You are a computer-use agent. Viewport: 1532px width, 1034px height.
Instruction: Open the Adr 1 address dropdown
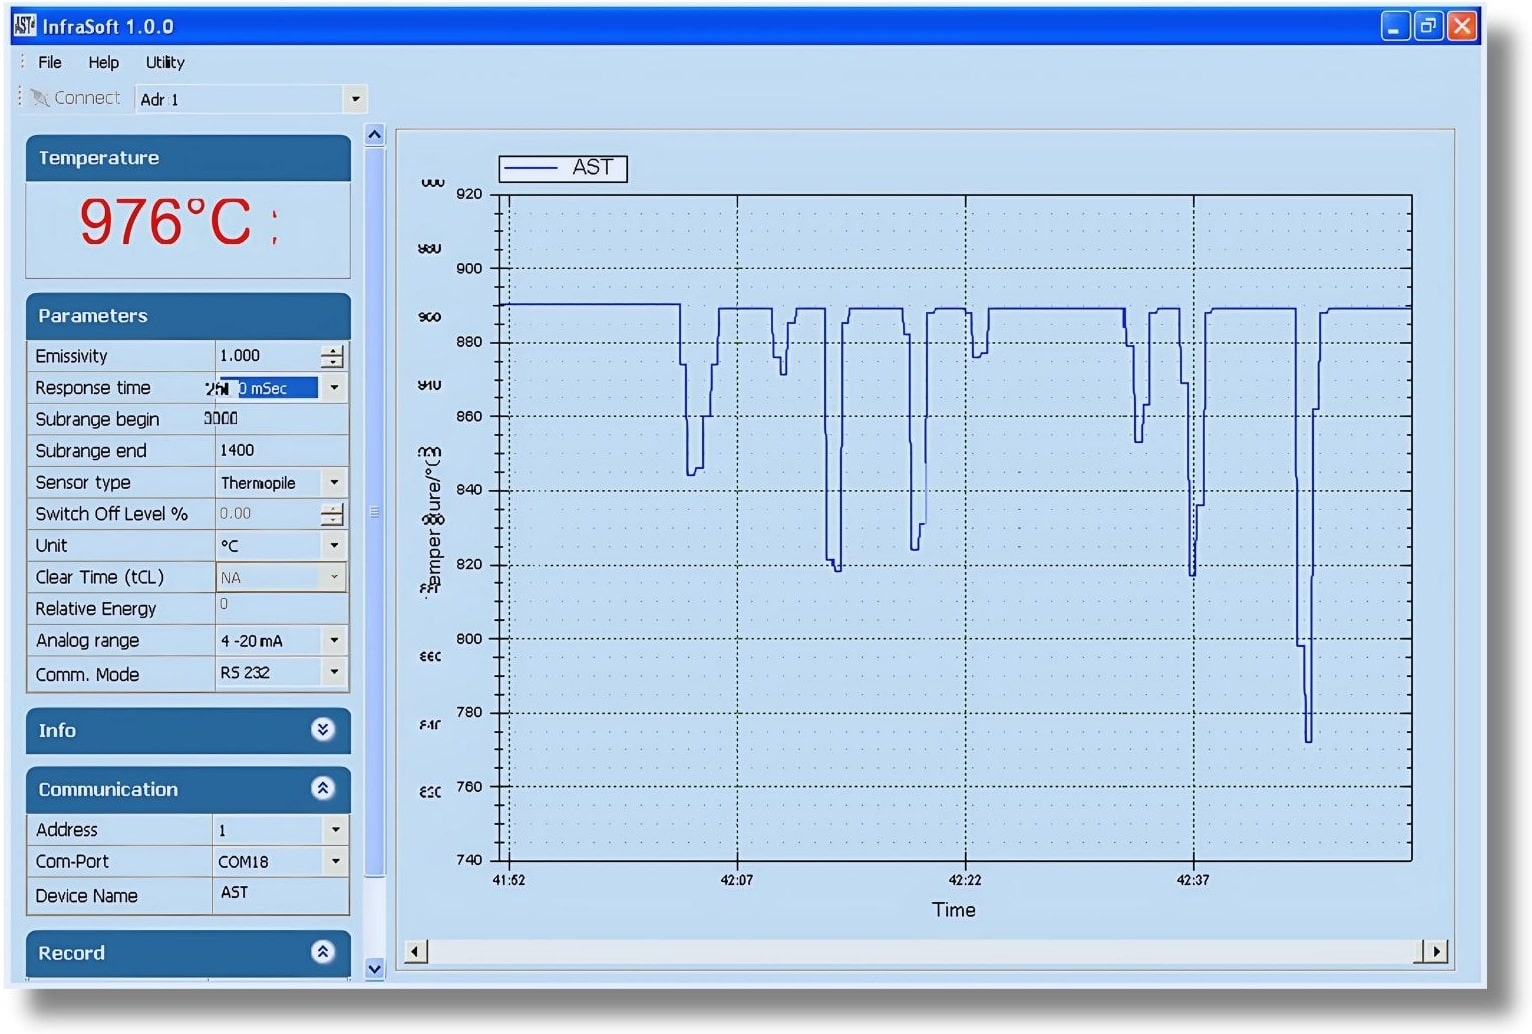[x=355, y=99]
